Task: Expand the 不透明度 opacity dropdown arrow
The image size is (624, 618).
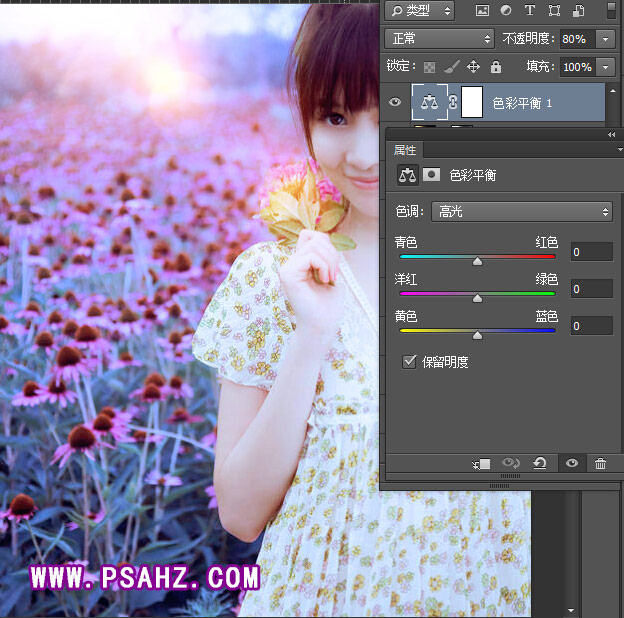Action: (605, 39)
